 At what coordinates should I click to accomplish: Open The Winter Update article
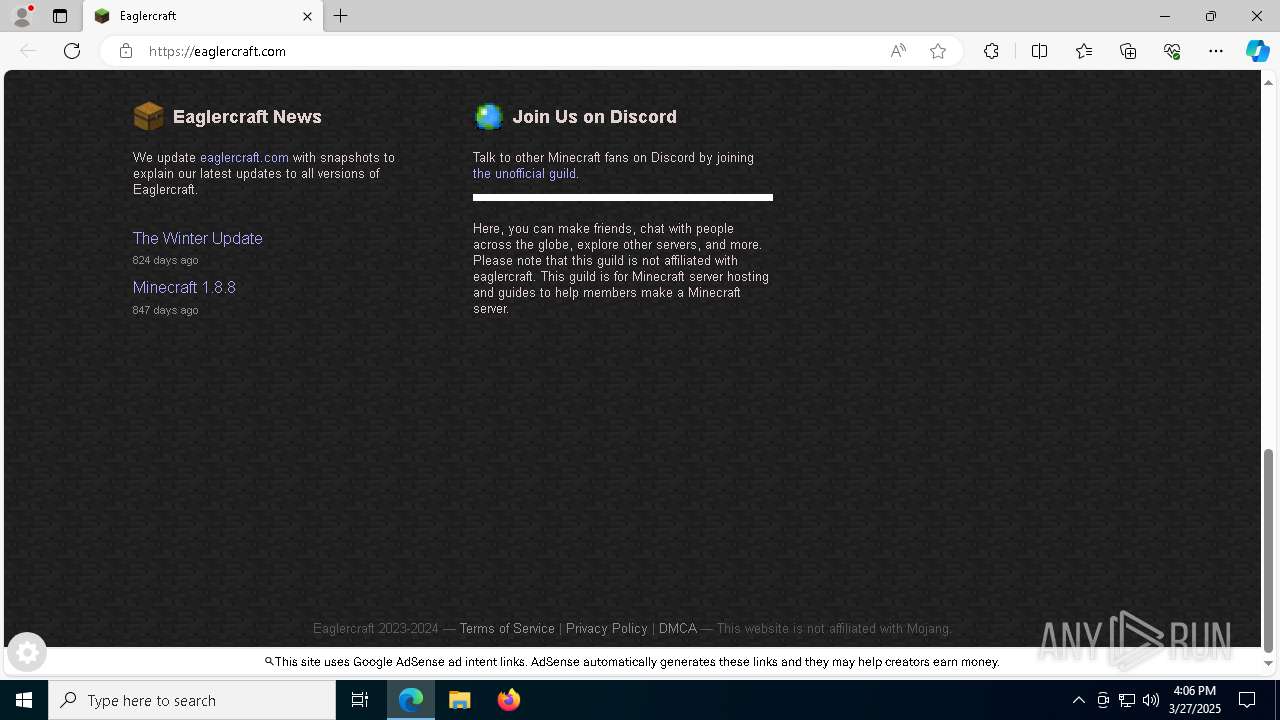point(198,238)
